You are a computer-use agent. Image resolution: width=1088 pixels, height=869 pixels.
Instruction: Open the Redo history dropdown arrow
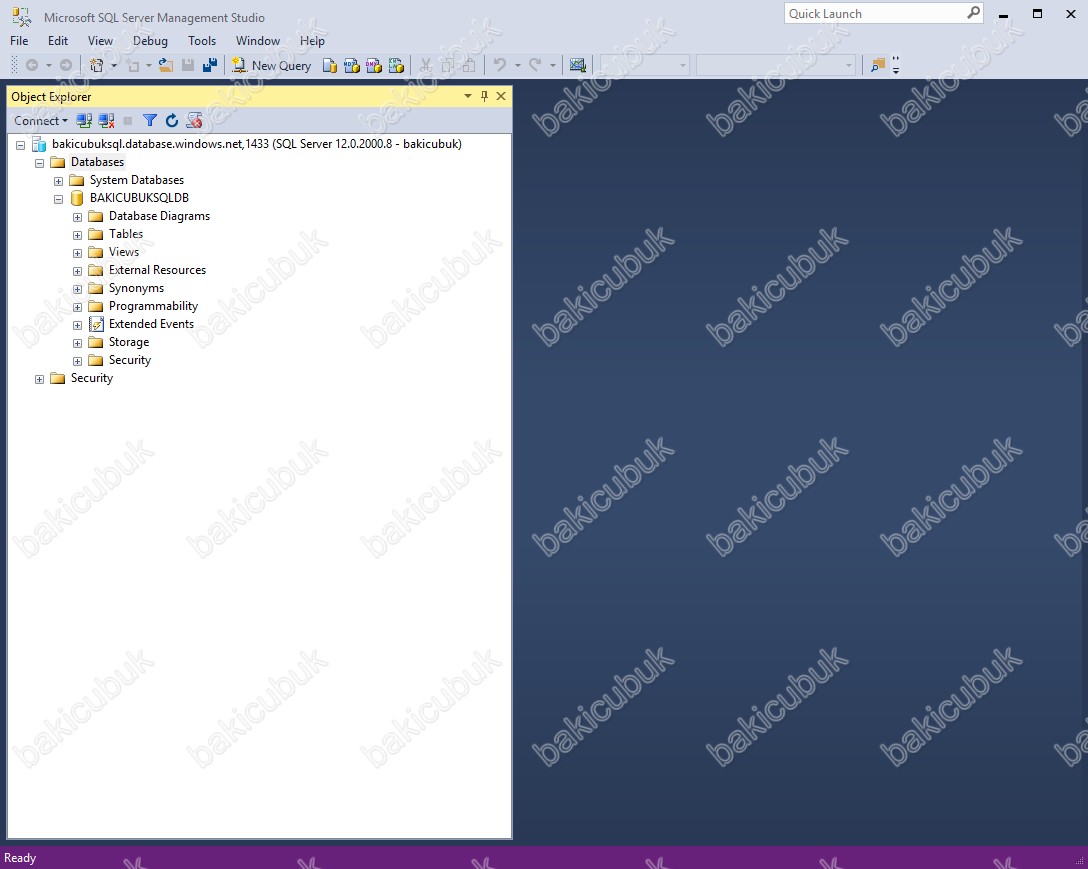click(553, 65)
